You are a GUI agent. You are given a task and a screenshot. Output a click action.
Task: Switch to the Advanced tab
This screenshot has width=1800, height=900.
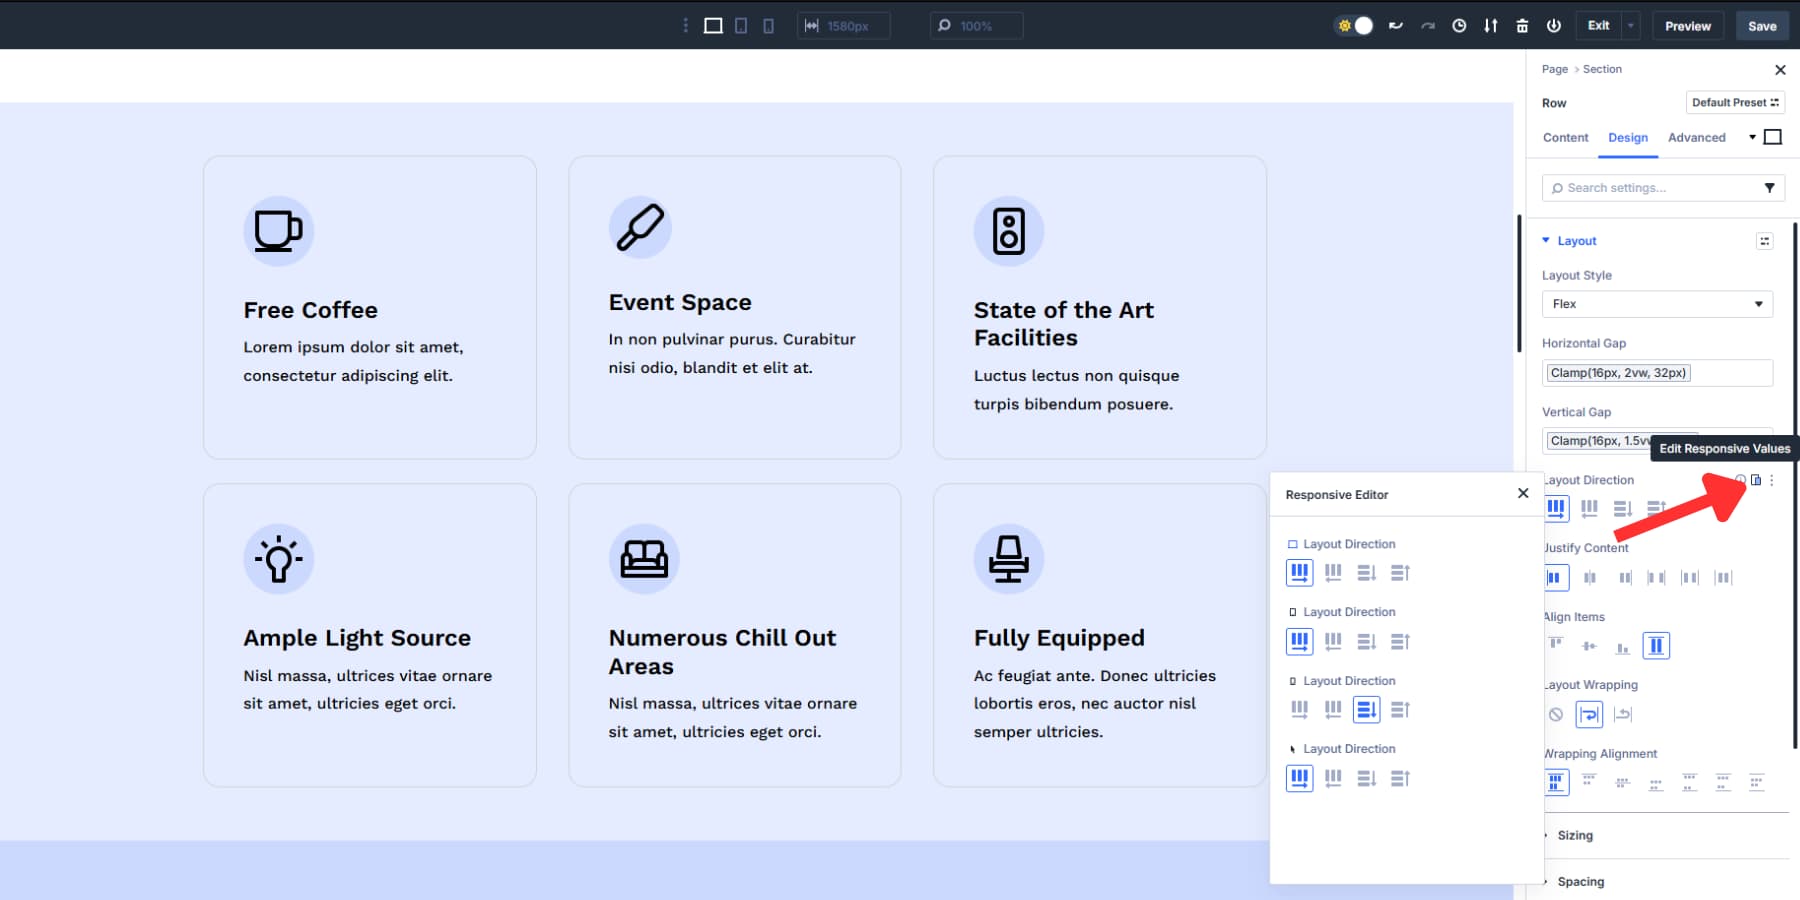[x=1697, y=137]
